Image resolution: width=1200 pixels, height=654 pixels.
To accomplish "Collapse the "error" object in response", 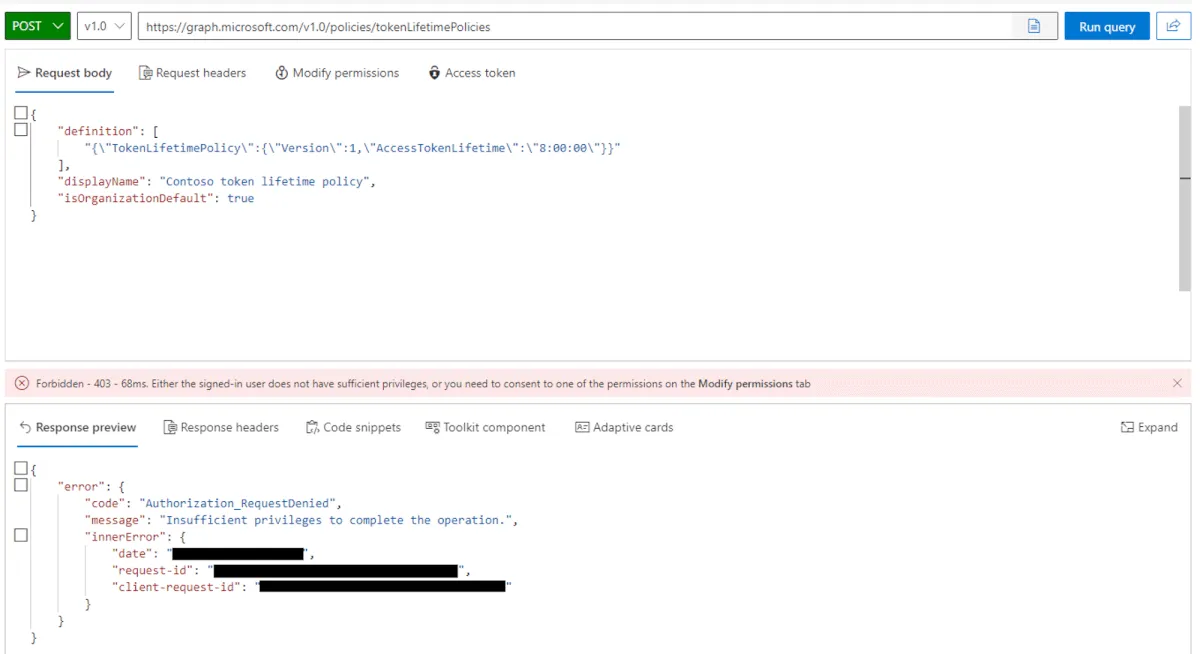I will 21,485.
